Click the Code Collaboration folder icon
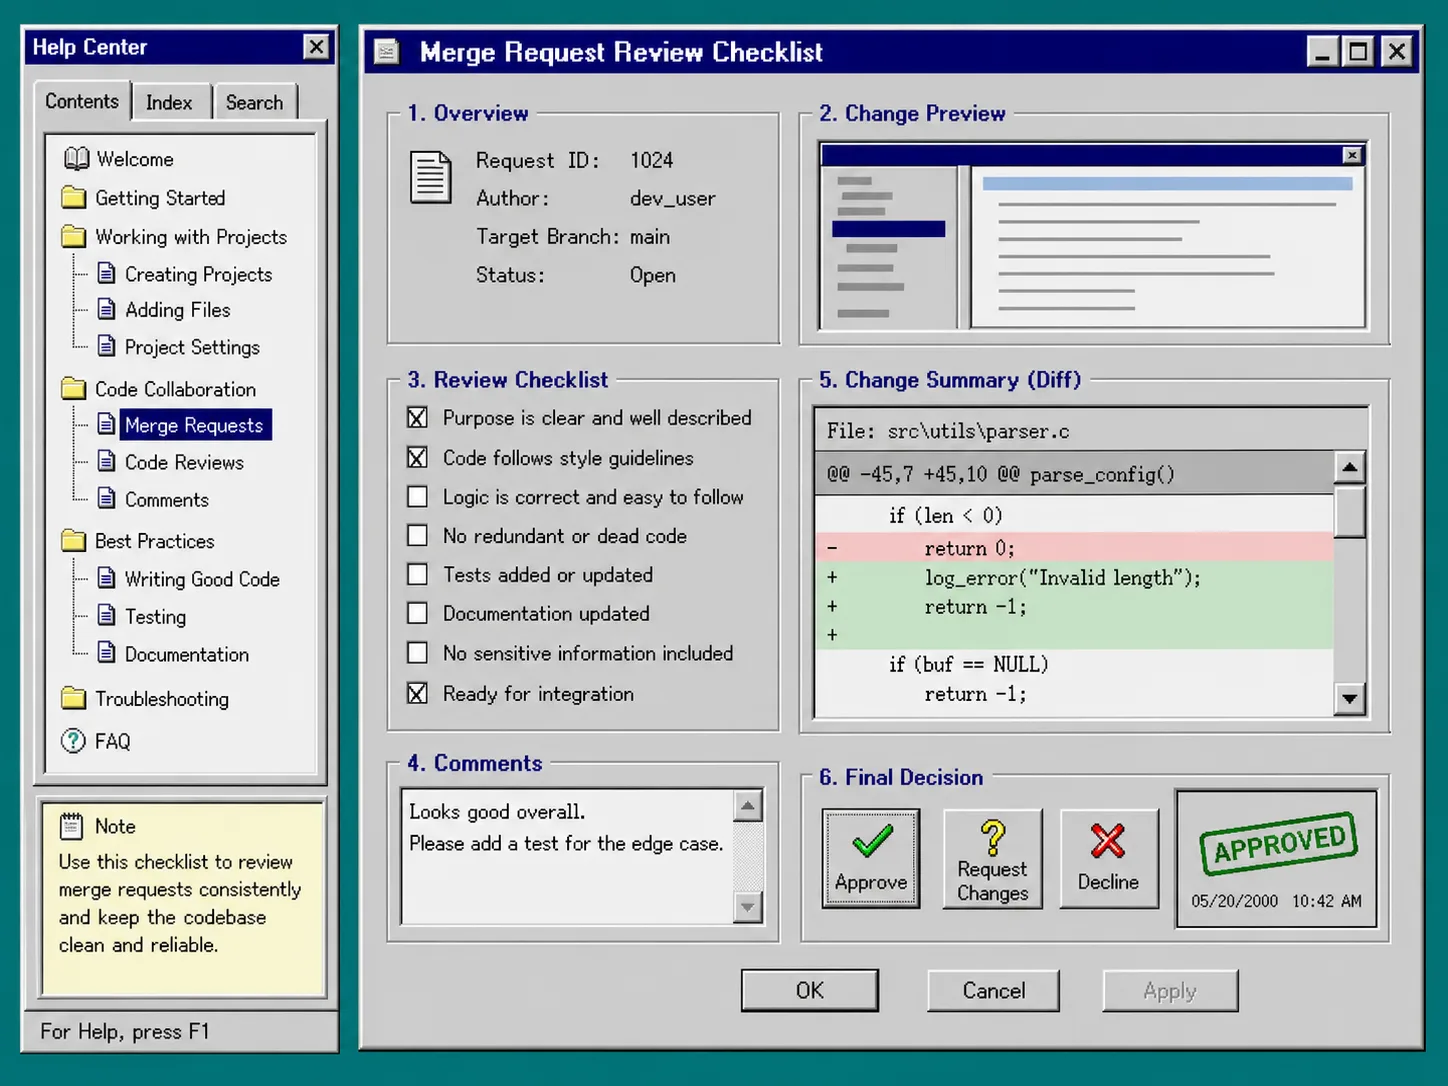Image resolution: width=1448 pixels, height=1086 pixels. pos(74,388)
